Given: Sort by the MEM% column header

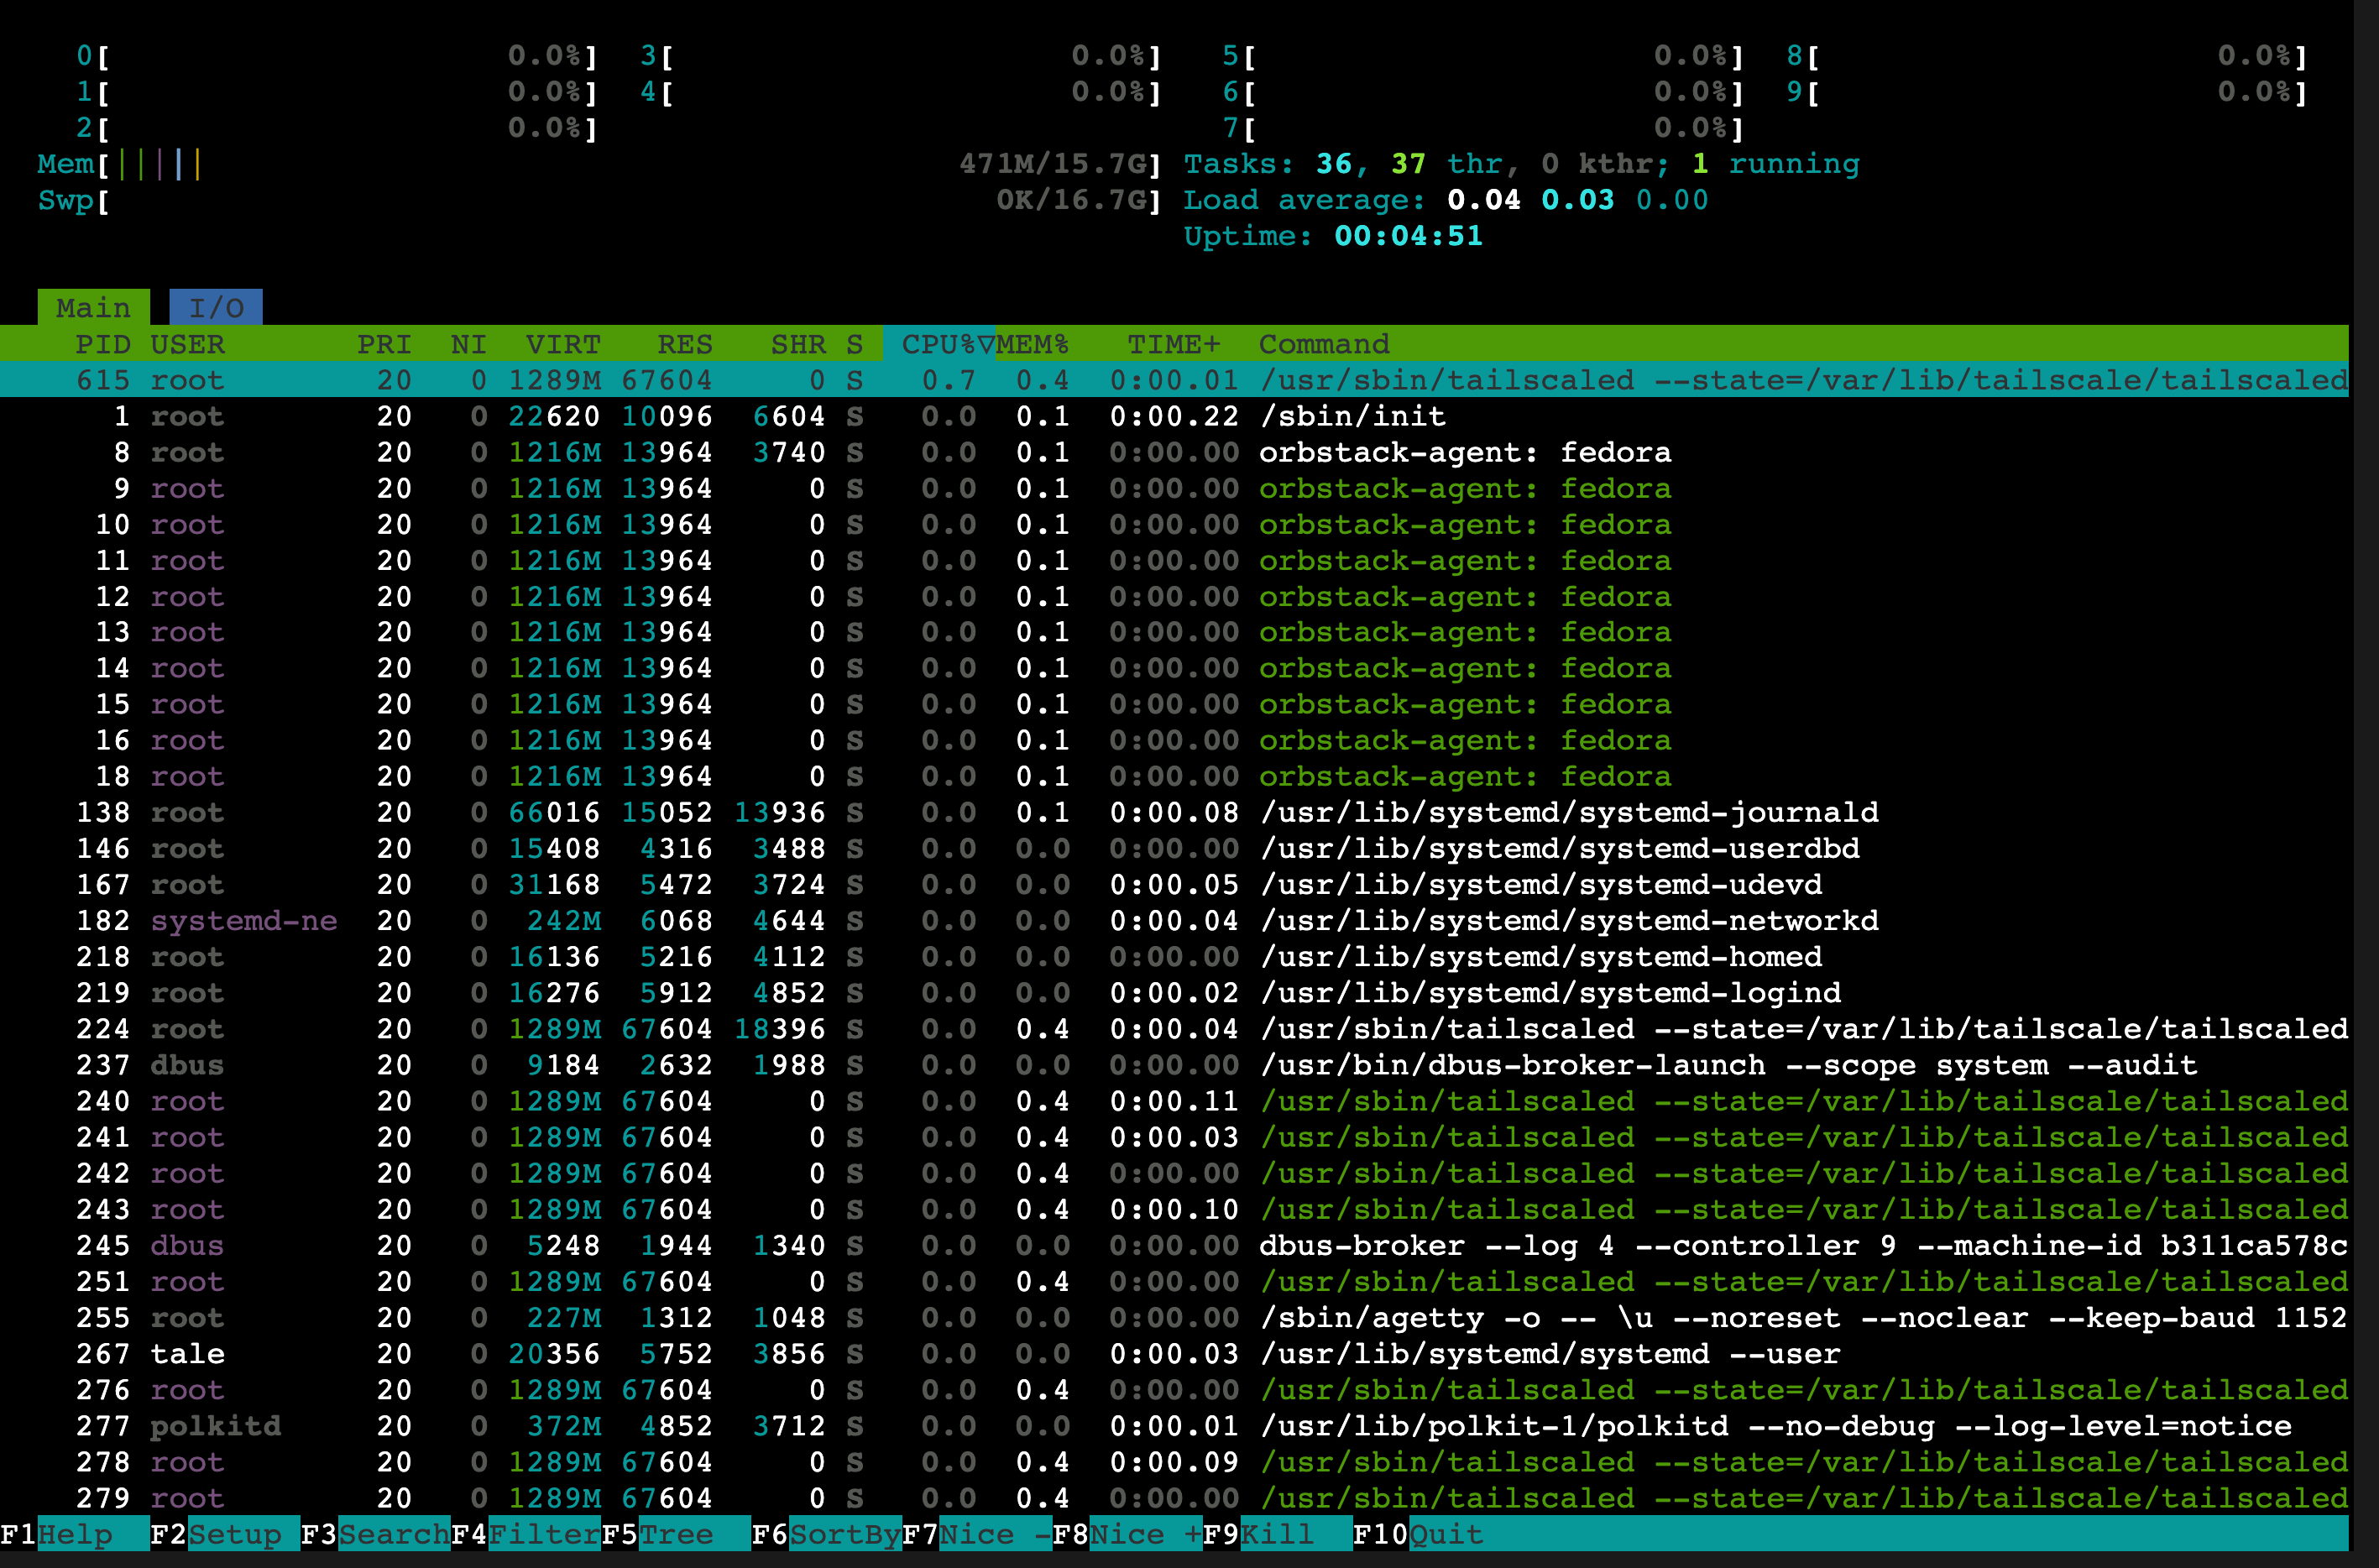Looking at the screenshot, I should (1032, 344).
